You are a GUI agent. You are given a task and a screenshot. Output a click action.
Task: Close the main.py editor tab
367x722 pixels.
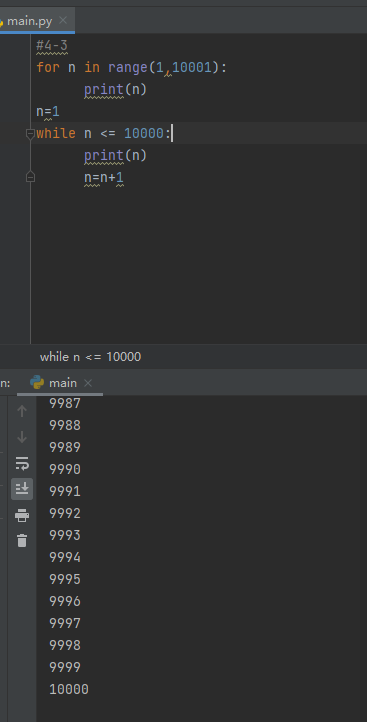(x=63, y=21)
